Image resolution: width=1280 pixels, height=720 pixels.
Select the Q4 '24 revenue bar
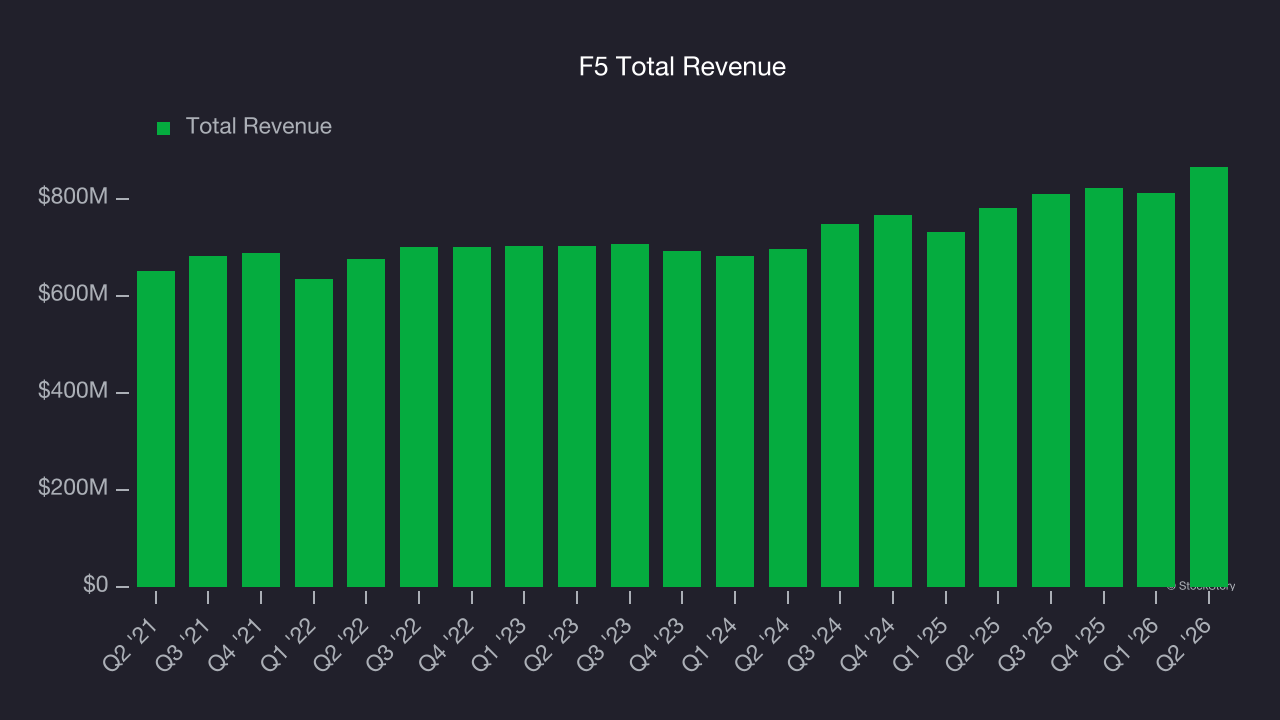[893, 401]
